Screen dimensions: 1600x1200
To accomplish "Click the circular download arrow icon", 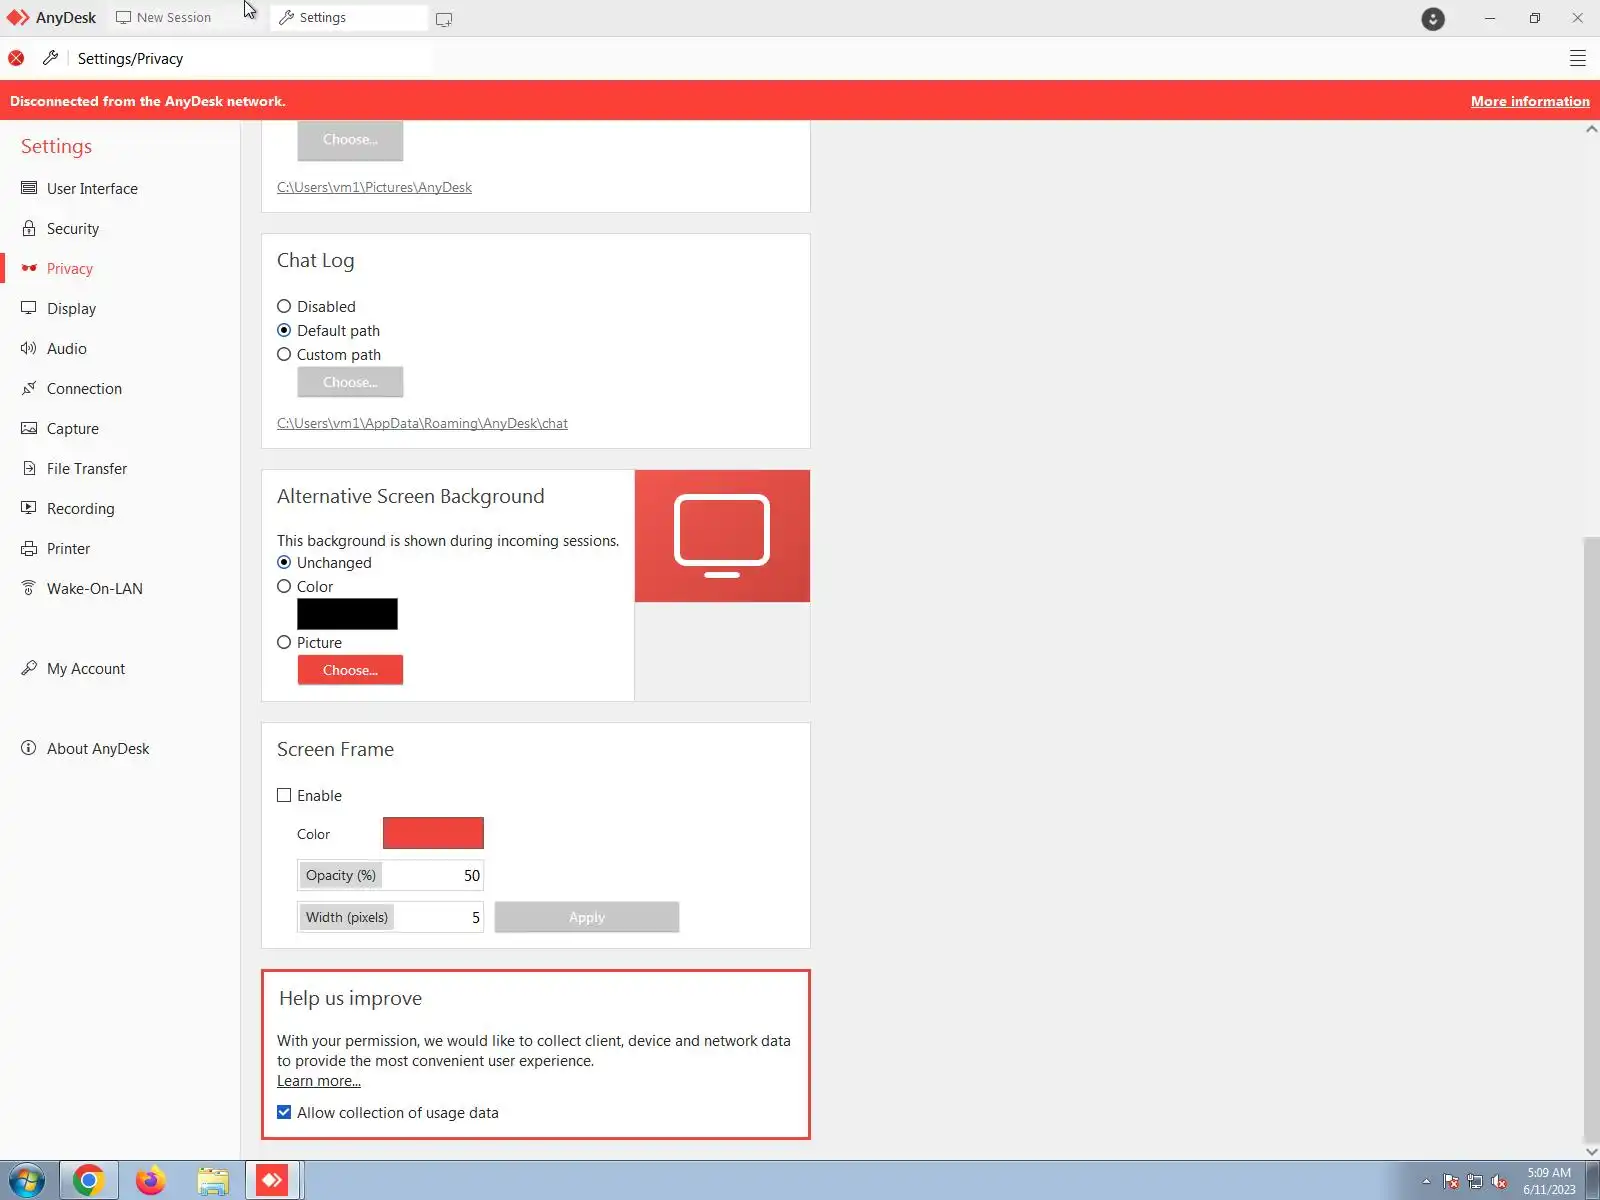I will point(1433,18).
